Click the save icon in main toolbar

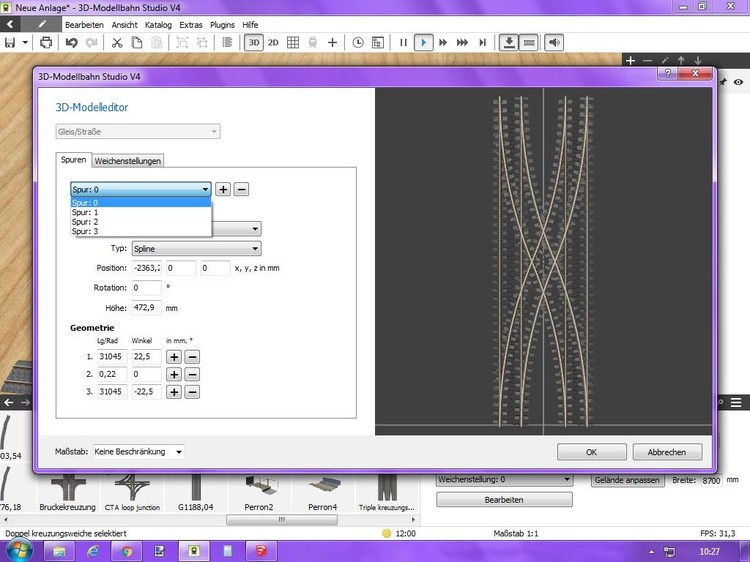[x=10, y=43]
